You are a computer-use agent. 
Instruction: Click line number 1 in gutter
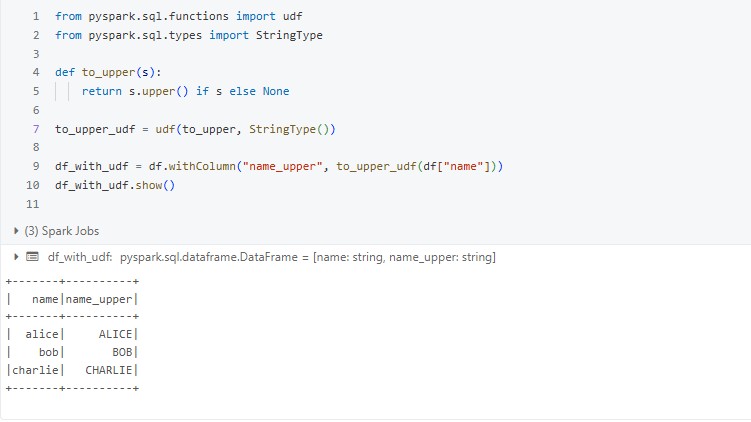tap(36, 16)
